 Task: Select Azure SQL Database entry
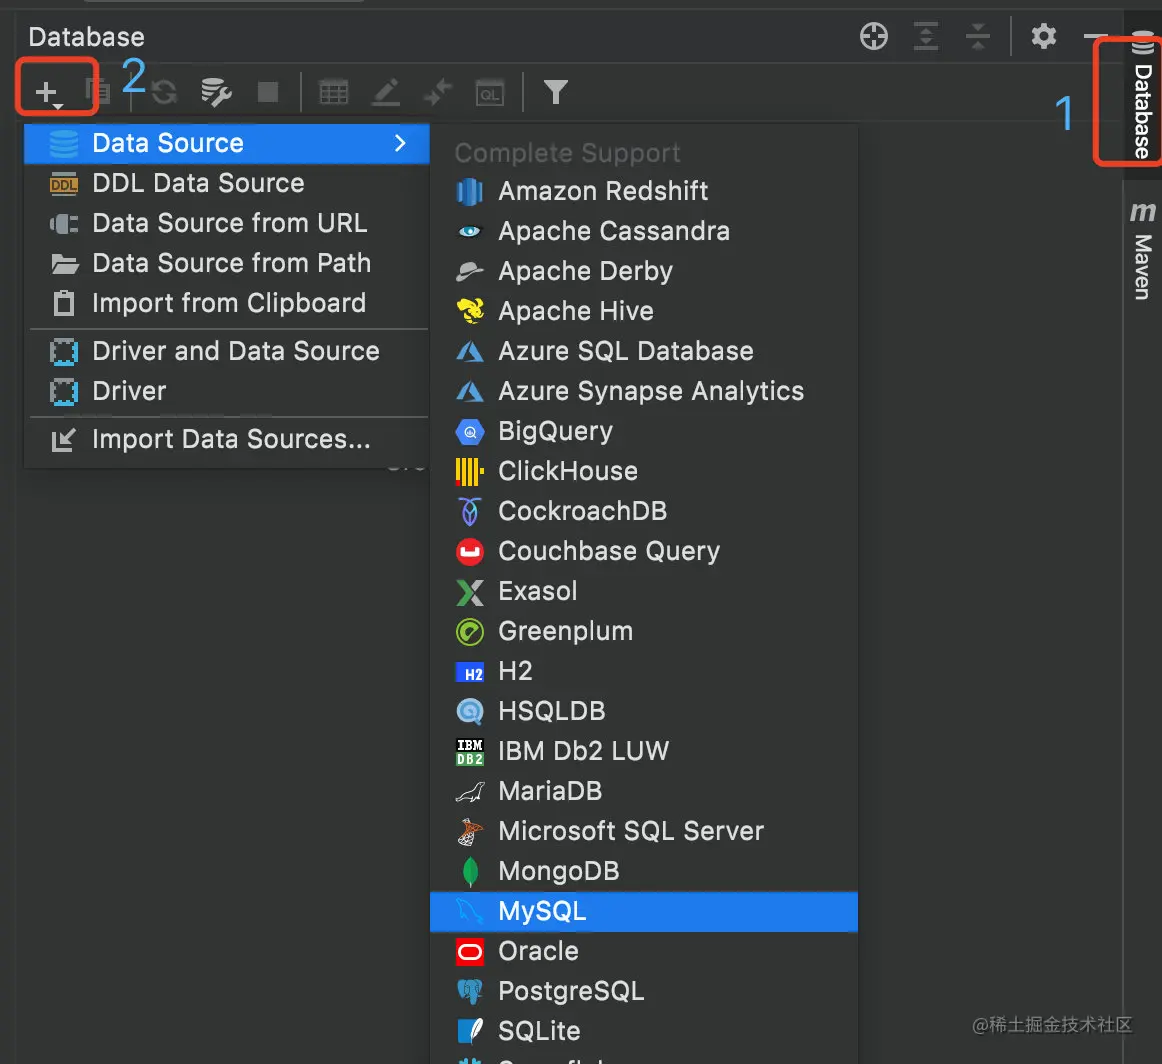(644, 351)
